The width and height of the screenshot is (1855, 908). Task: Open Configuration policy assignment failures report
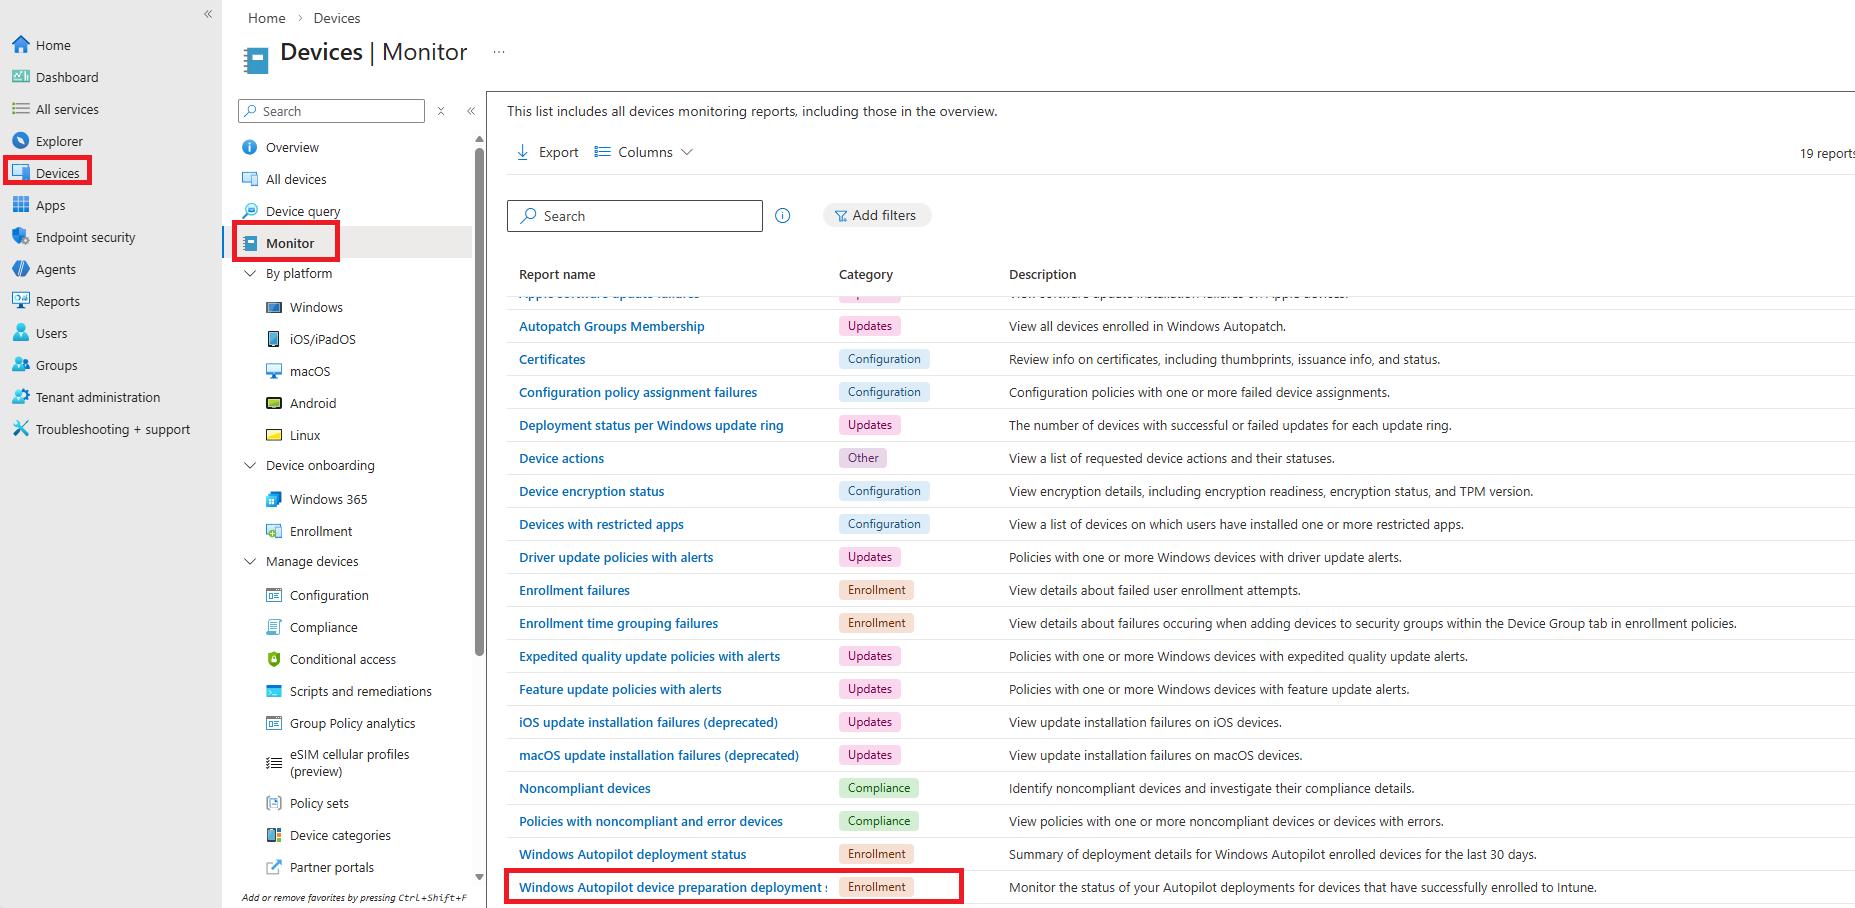coord(638,392)
